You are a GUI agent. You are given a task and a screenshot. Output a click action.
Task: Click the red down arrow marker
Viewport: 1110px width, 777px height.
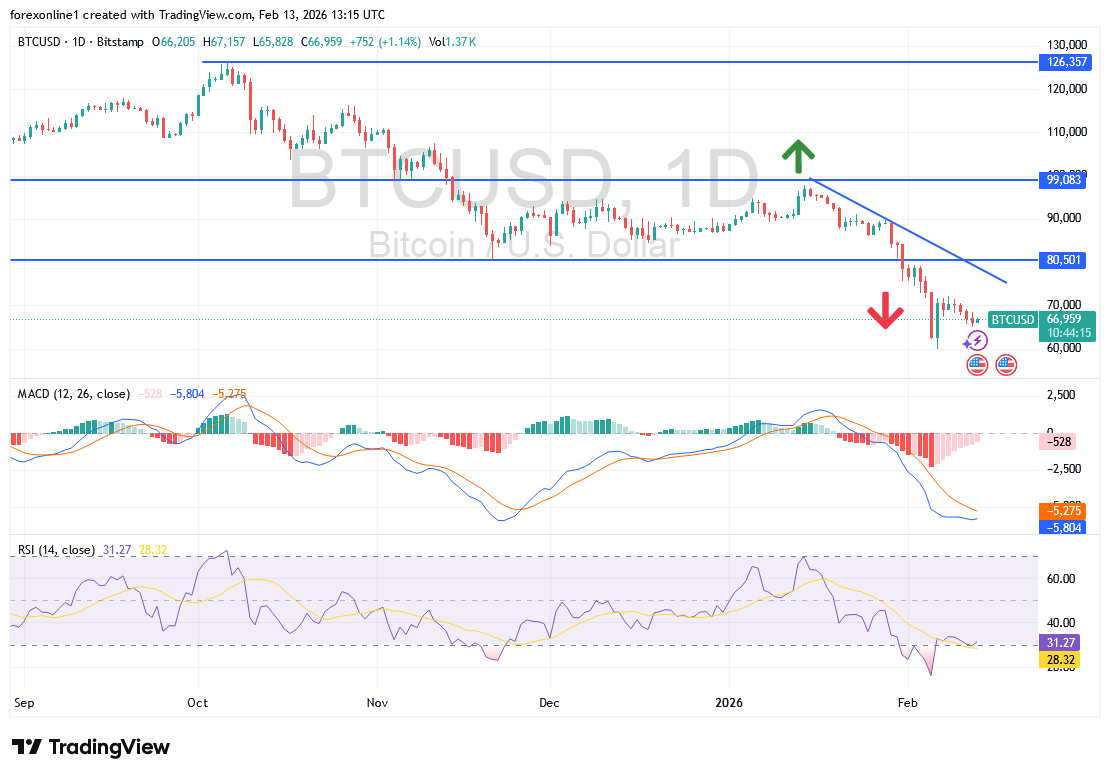[x=885, y=310]
